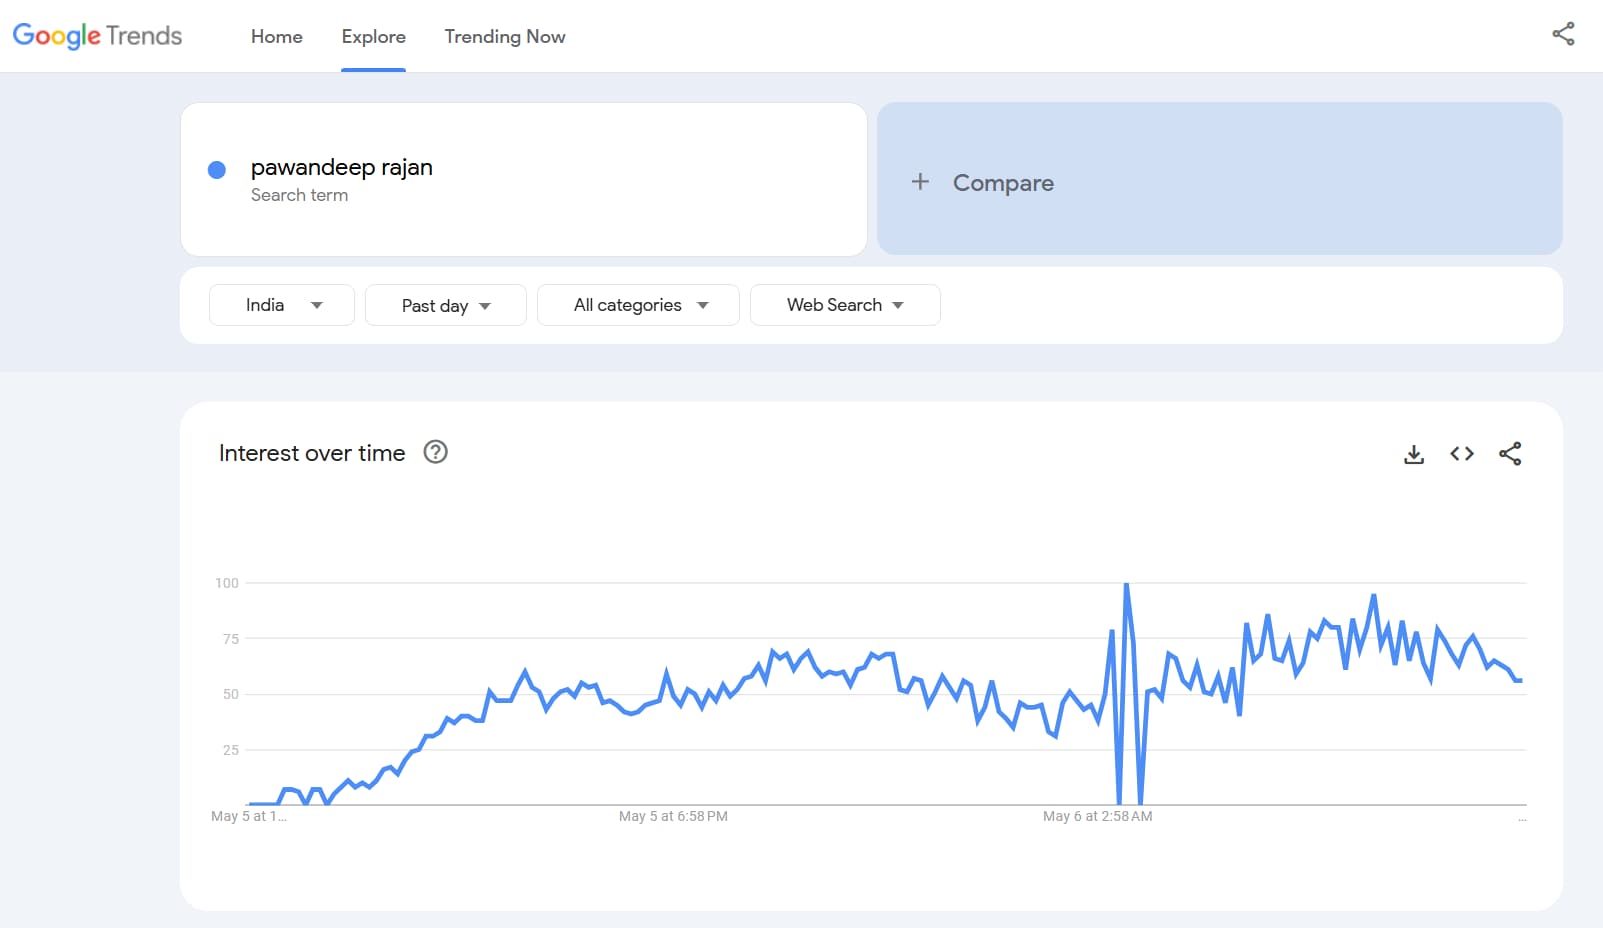Expand the Past day time range dropdown
1603x928 pixels.
tap(445, 306)
